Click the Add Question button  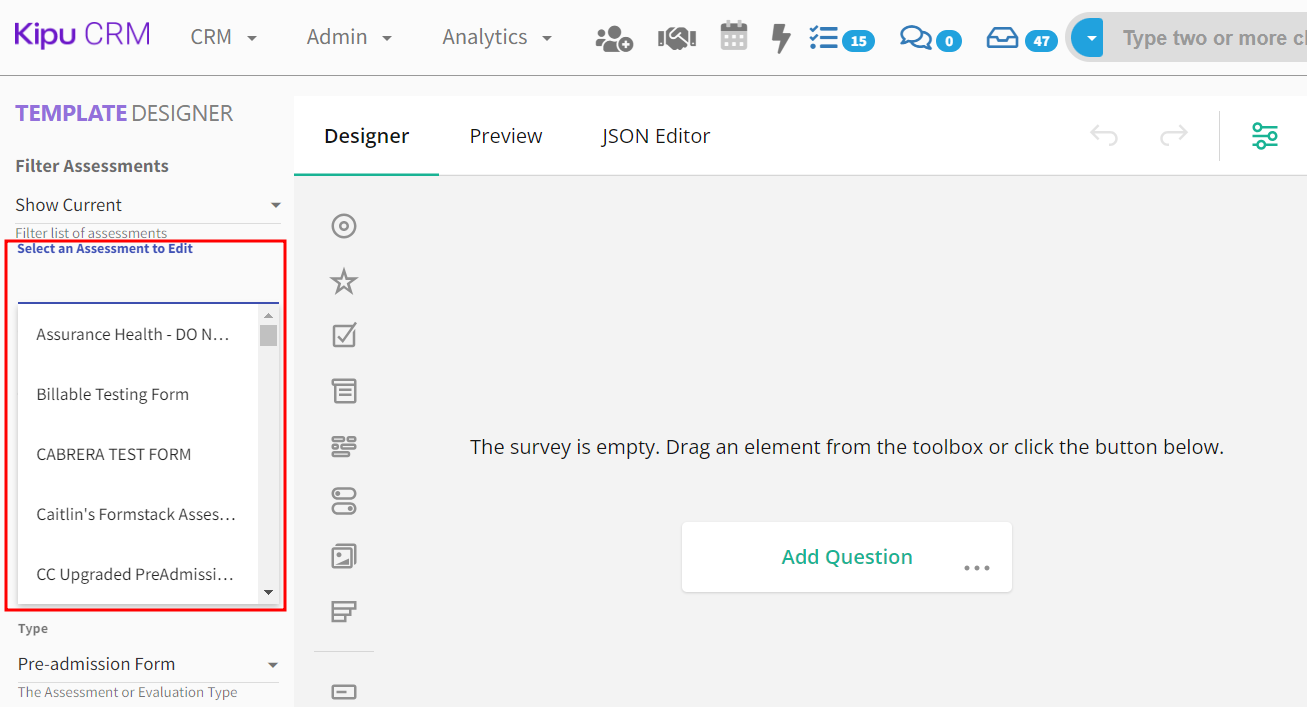click(x=846, y=557)
